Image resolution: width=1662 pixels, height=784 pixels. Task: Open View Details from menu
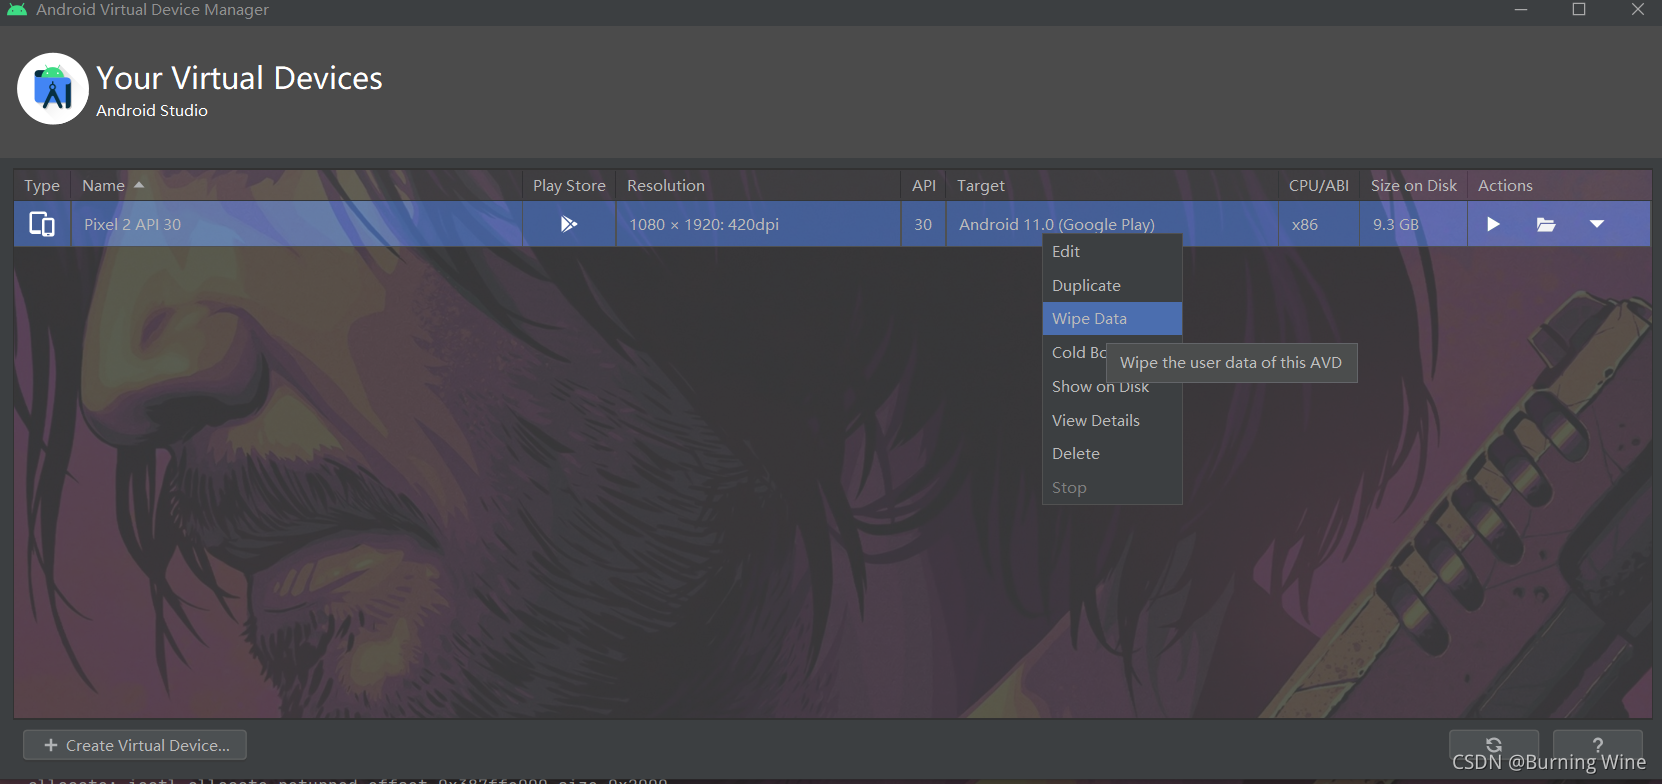click(x=1112, y=421)
